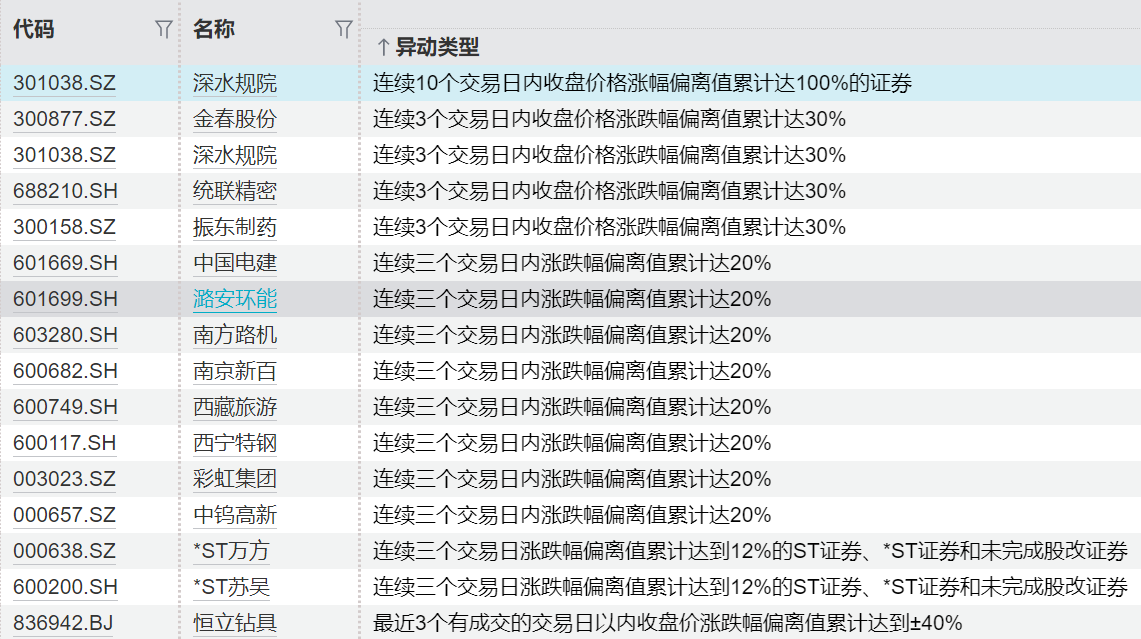
Task: Select code 300158.SZ
Action: 64,227
